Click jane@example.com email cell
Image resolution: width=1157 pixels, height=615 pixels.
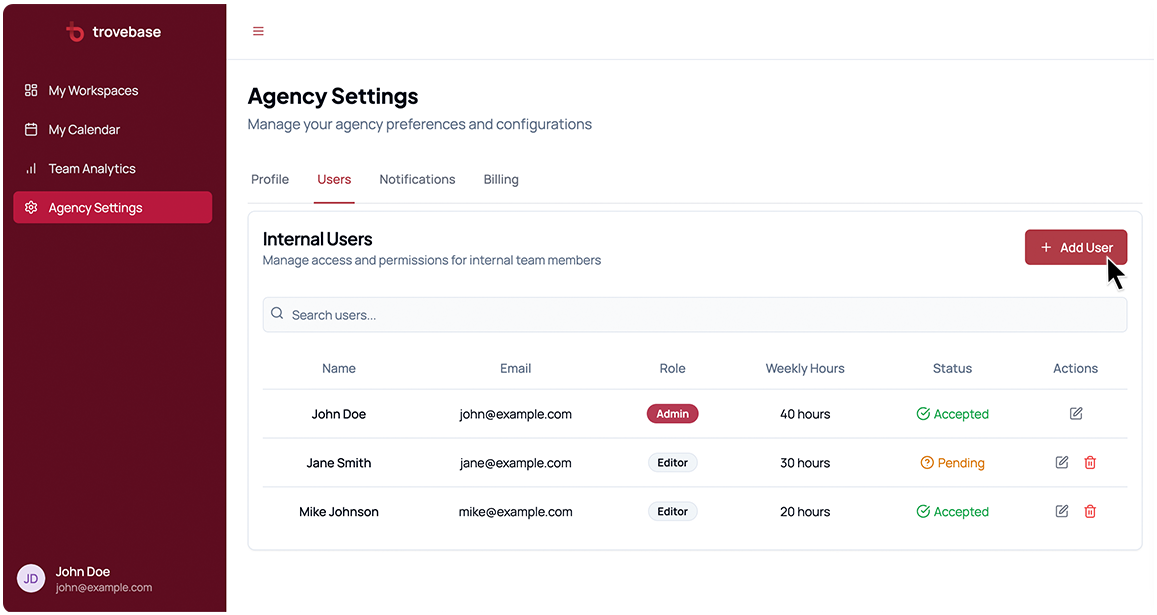coord(515,463)
